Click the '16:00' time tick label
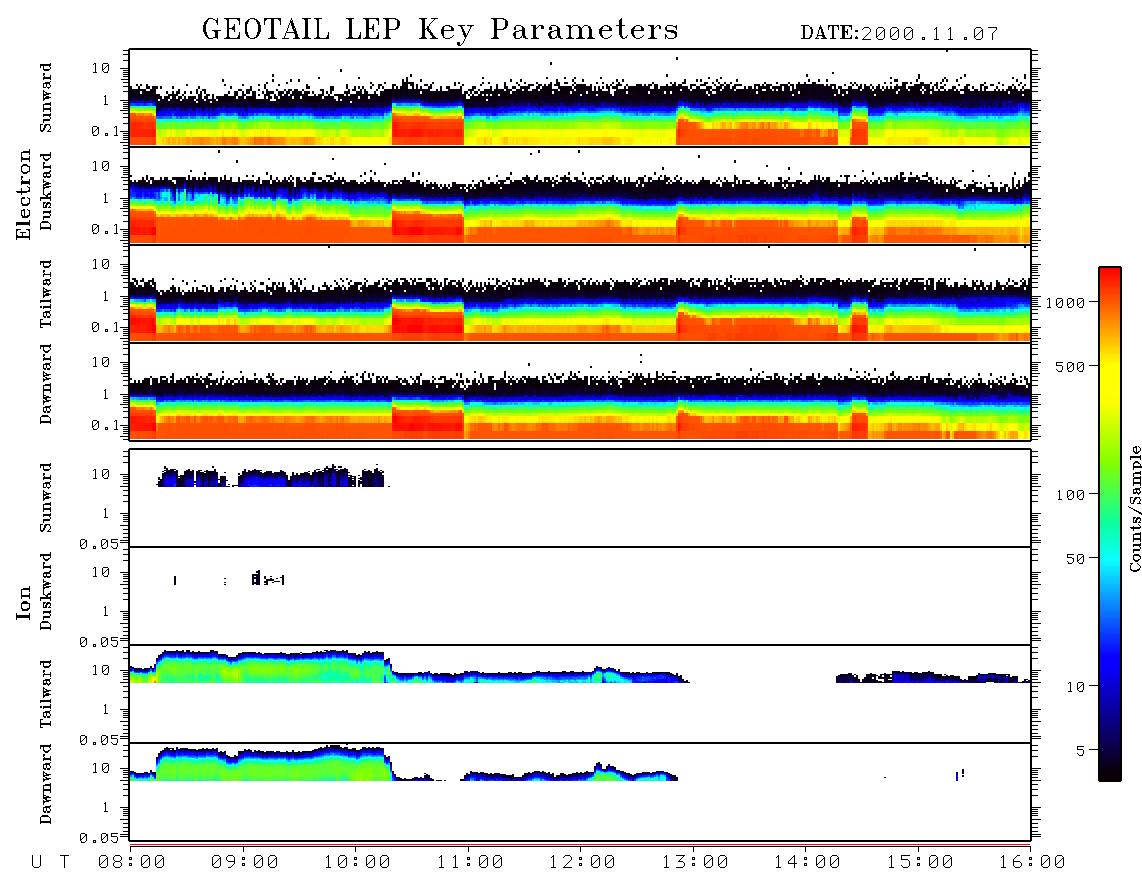 click(1032, 862)
